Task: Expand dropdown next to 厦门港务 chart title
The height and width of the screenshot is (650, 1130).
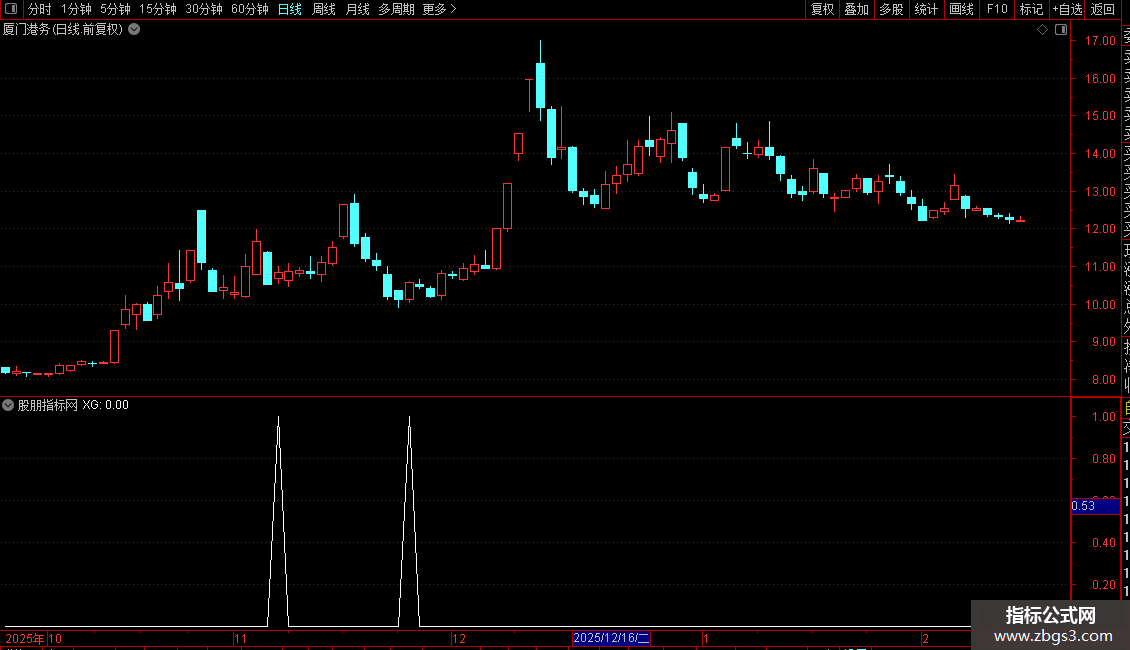Action: point(134,30)
